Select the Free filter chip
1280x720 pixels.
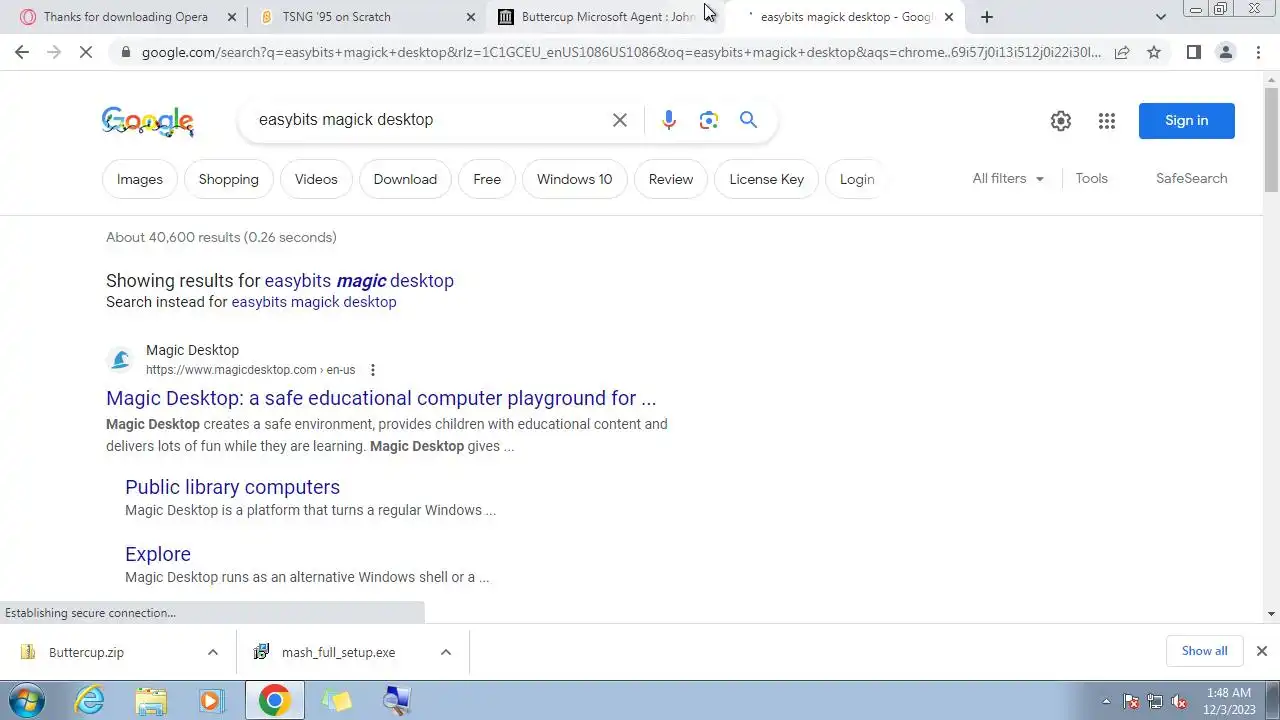tap(487, 179)
